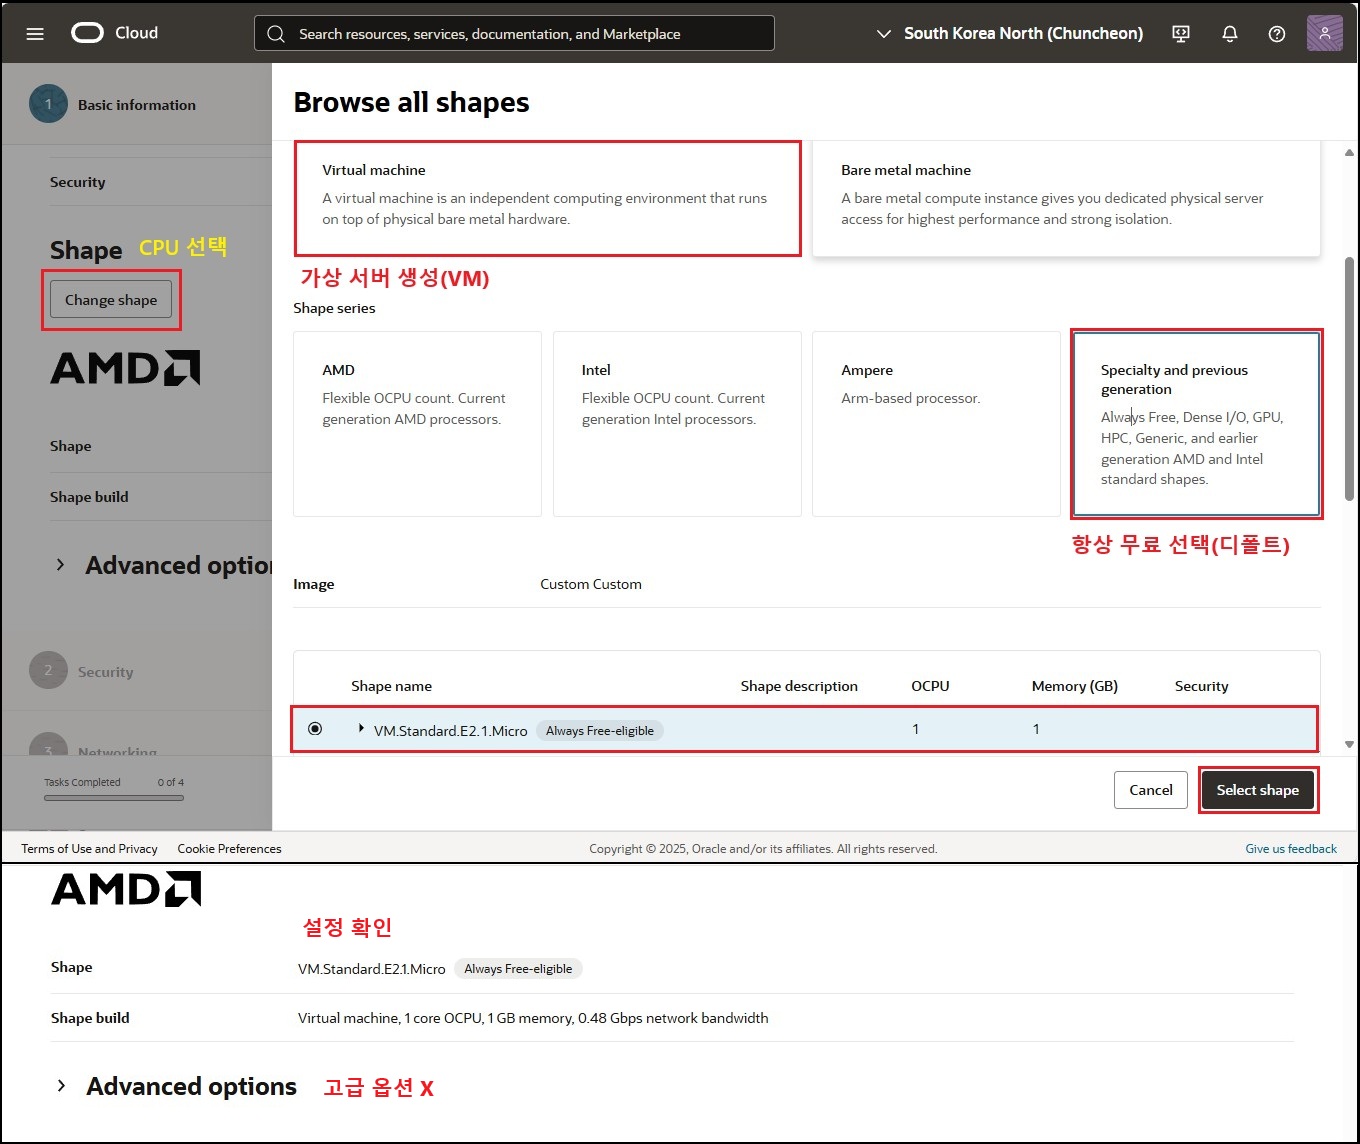The width and height of the screenshot is (1360, 1144).
Task: Click the Always Free-eligible badge in table
Action: tap(600, 731)
